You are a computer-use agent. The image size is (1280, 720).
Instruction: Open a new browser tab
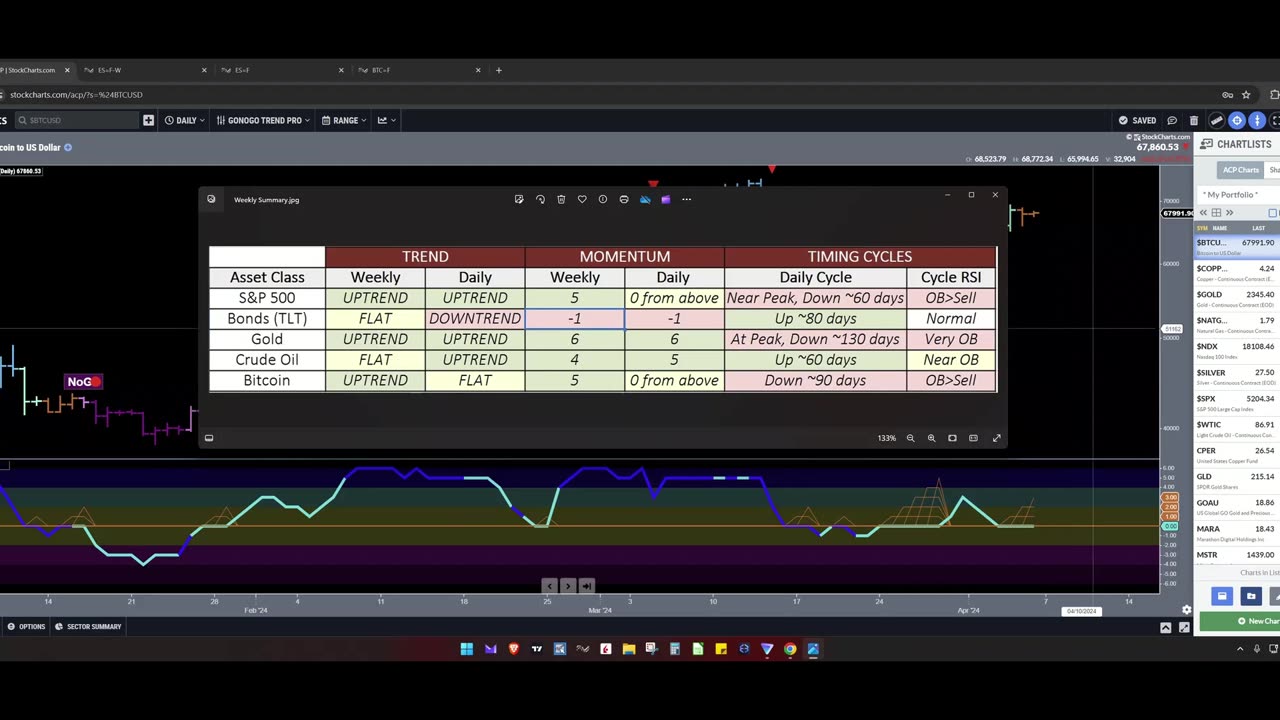(x=499, y=70)
